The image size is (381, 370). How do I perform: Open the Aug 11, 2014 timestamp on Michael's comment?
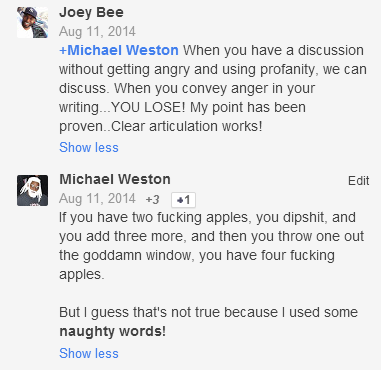[97, 199]
